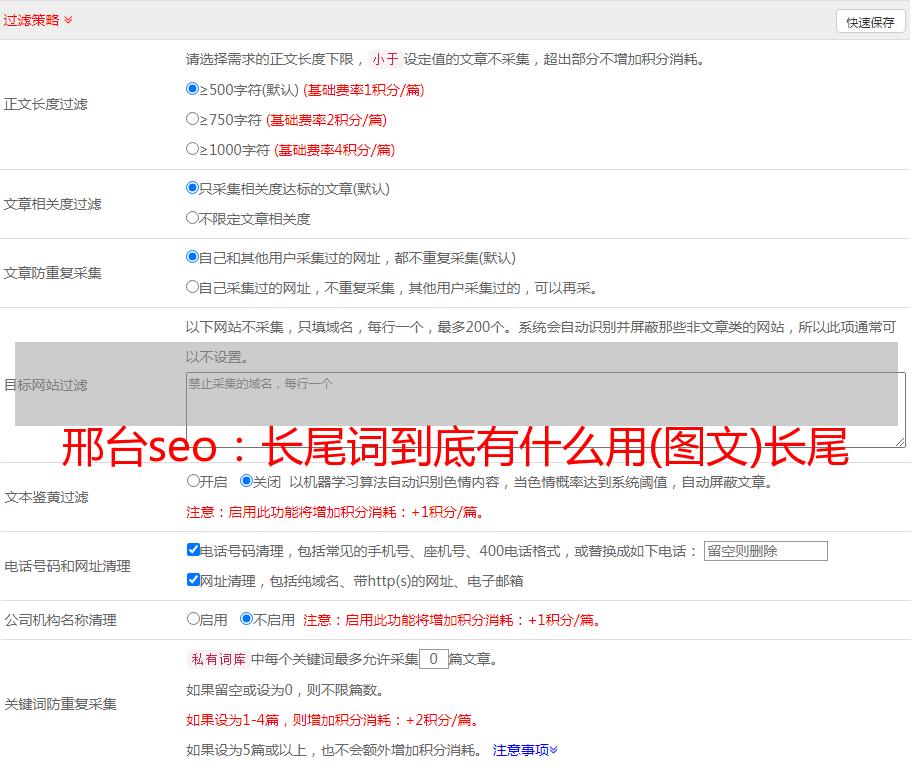This screenshot has height=768, width=912.
Task: Click the (基础费率4积分/篇) red note
Action: [334, 150]
